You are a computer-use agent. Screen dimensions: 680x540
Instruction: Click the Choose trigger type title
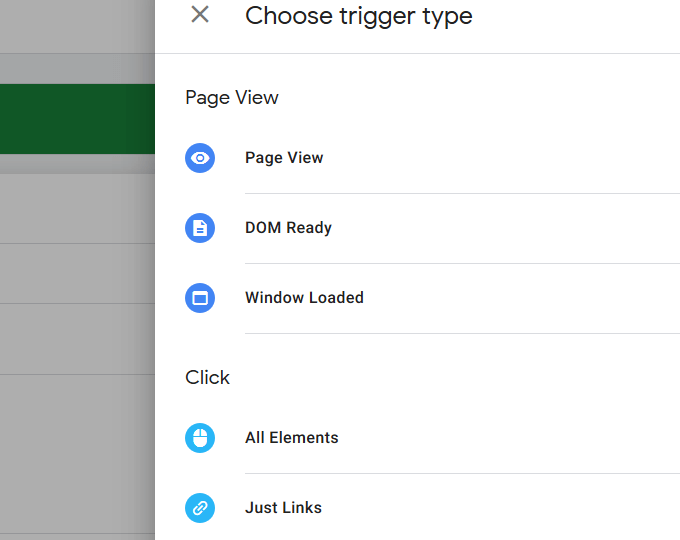358,16
